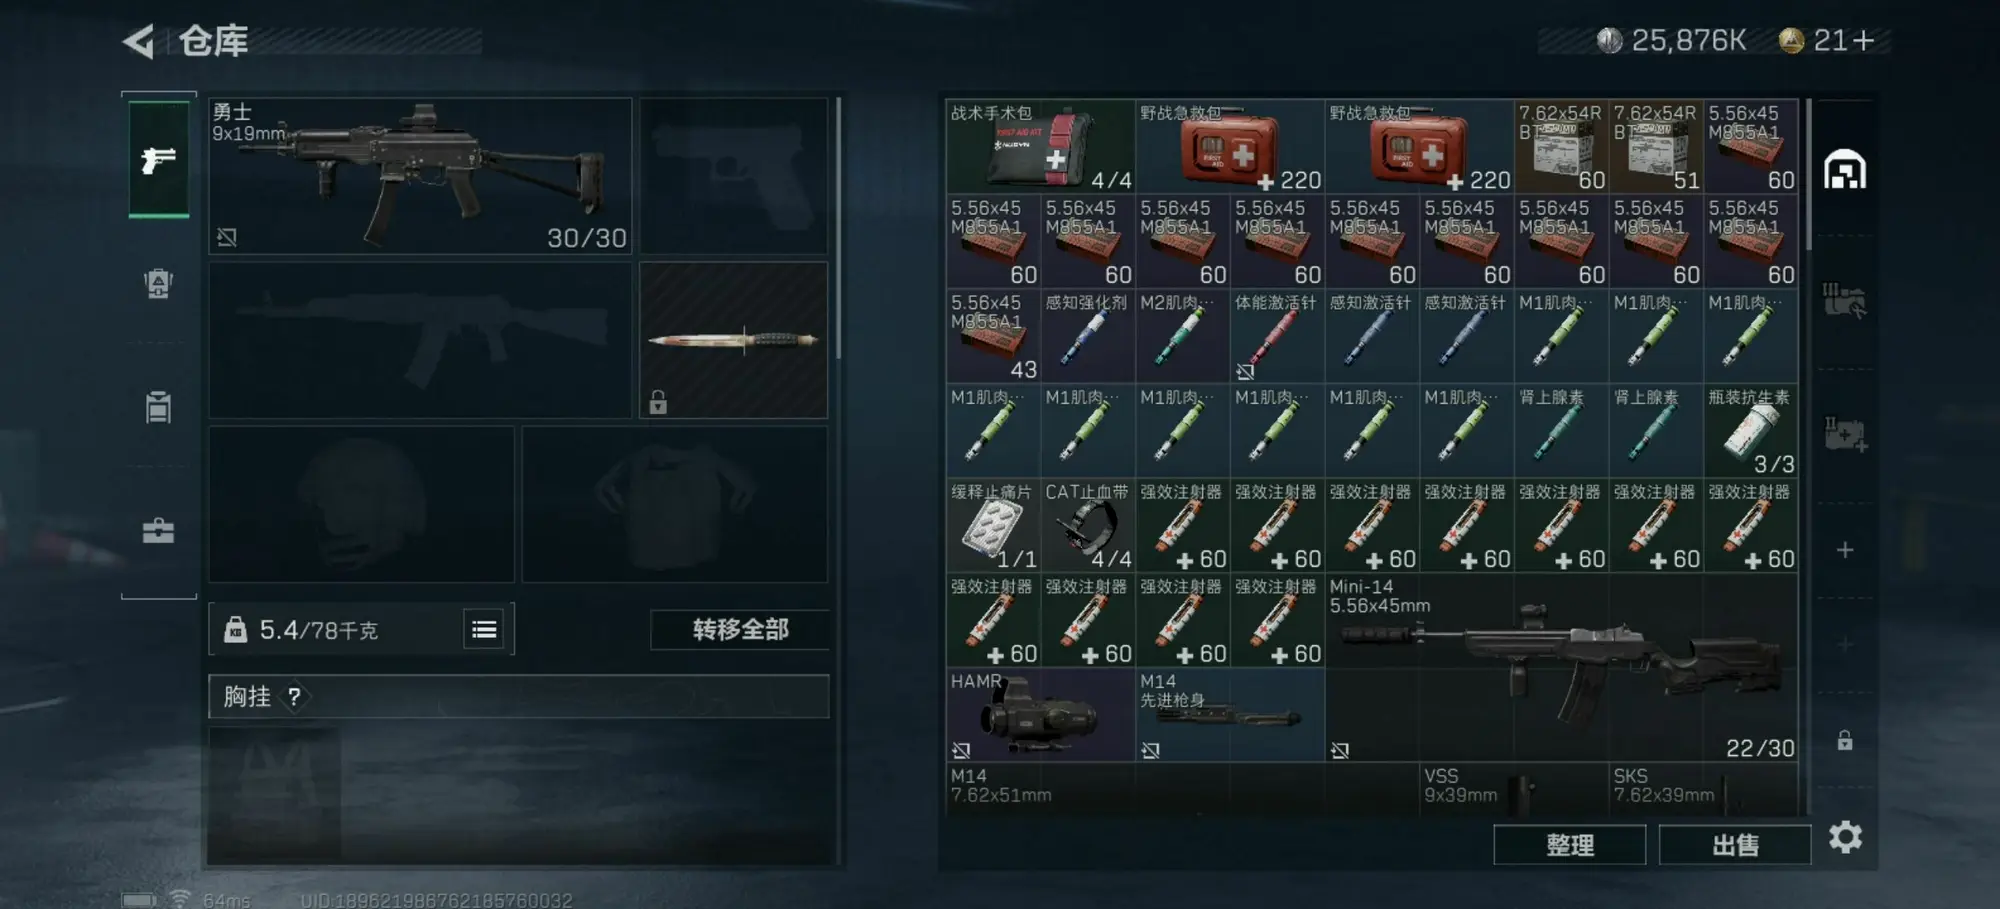The width and height of the screenshot is (2000, 909).
Task: Click the 整理 sort button
Action: click(x=1570, y=845)
